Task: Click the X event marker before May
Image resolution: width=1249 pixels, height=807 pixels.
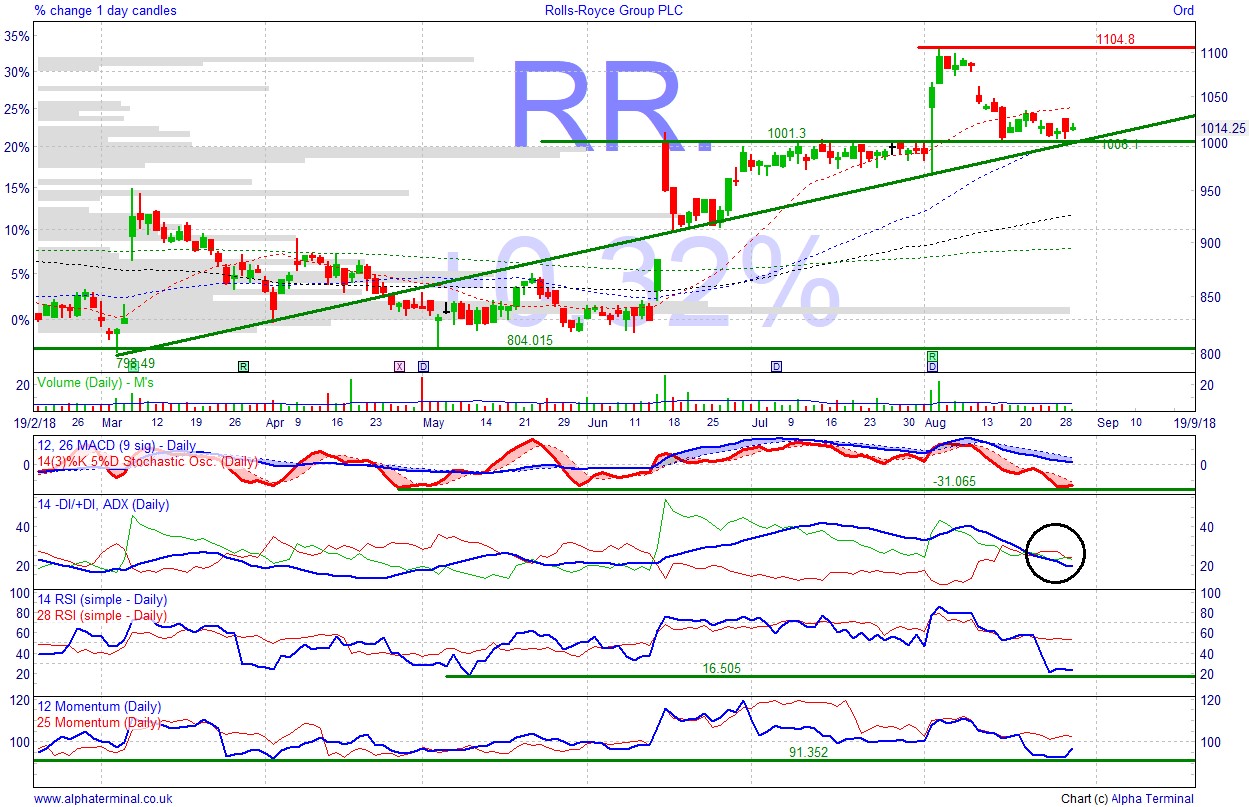Action: (x=399, y=366)
